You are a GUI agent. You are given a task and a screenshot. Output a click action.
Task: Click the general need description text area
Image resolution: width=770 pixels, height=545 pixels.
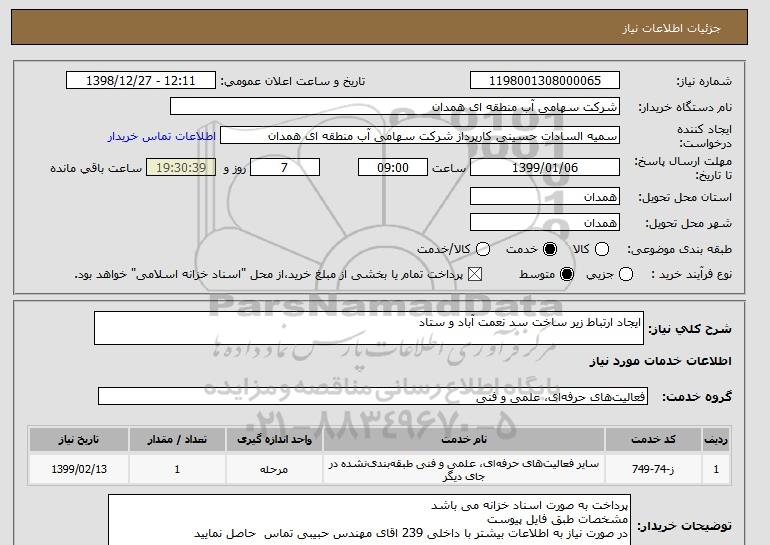coord(369,328)
